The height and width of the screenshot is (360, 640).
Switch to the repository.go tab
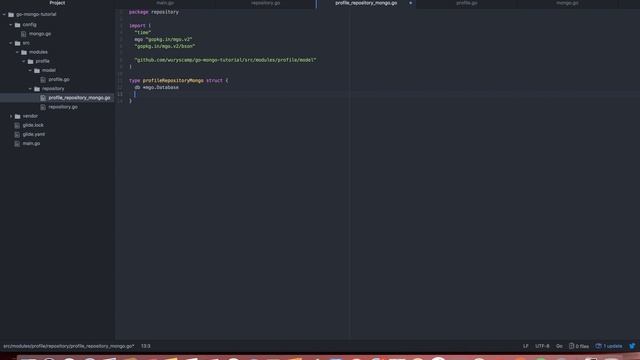click(x=265, y=3)
